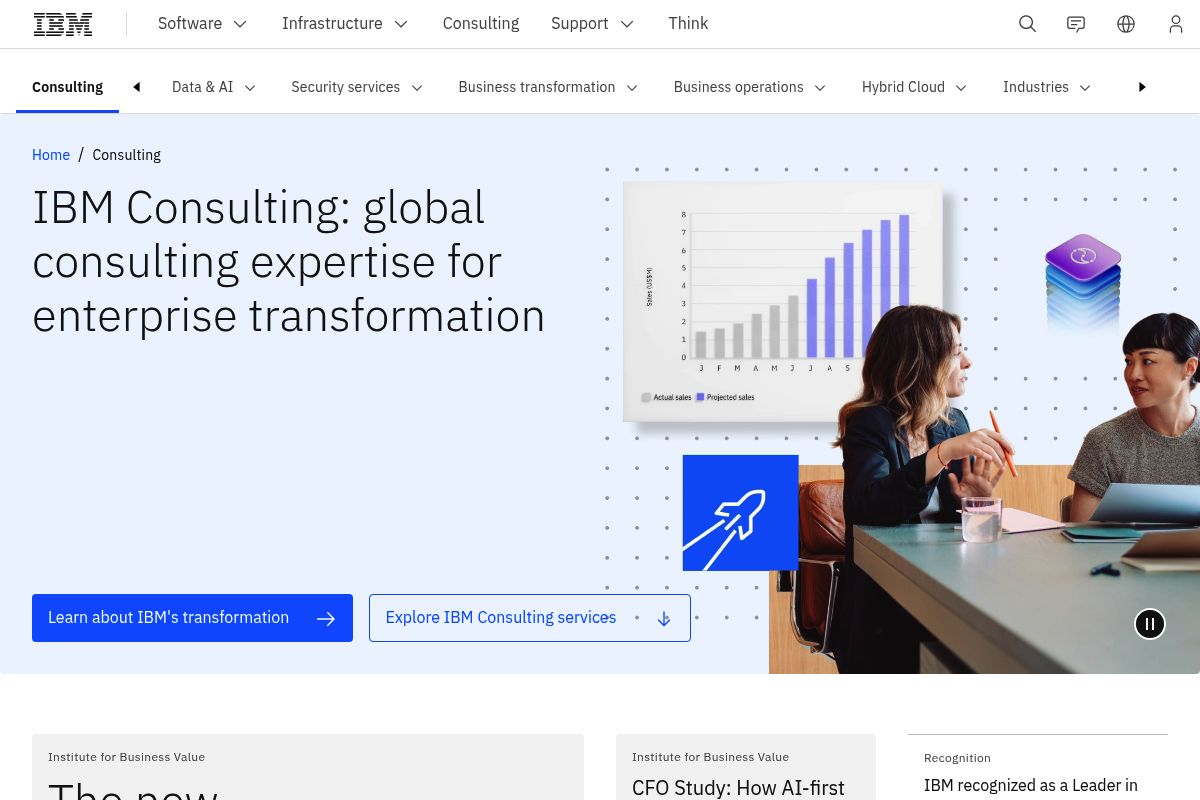Open the search icon in header

1027,24
